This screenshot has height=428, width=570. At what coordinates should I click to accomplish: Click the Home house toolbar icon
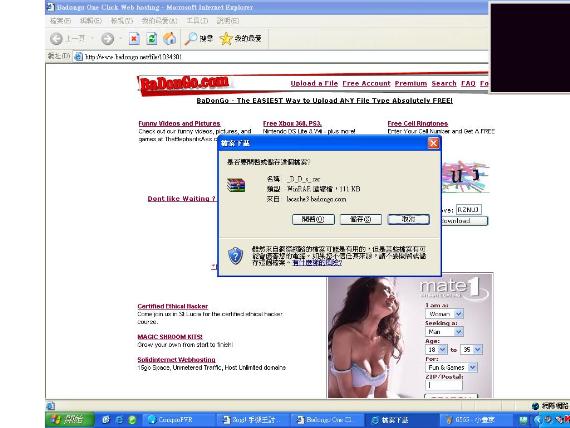[x=169, y=39]
